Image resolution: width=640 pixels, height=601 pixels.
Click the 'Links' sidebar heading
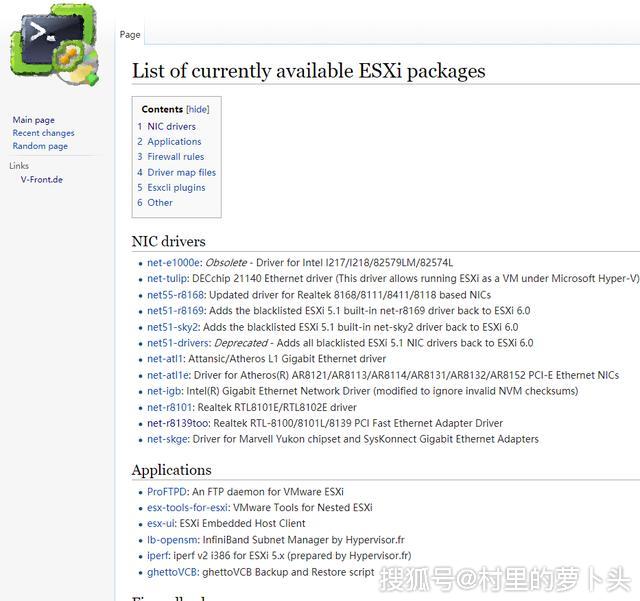(x=19, y=166)
